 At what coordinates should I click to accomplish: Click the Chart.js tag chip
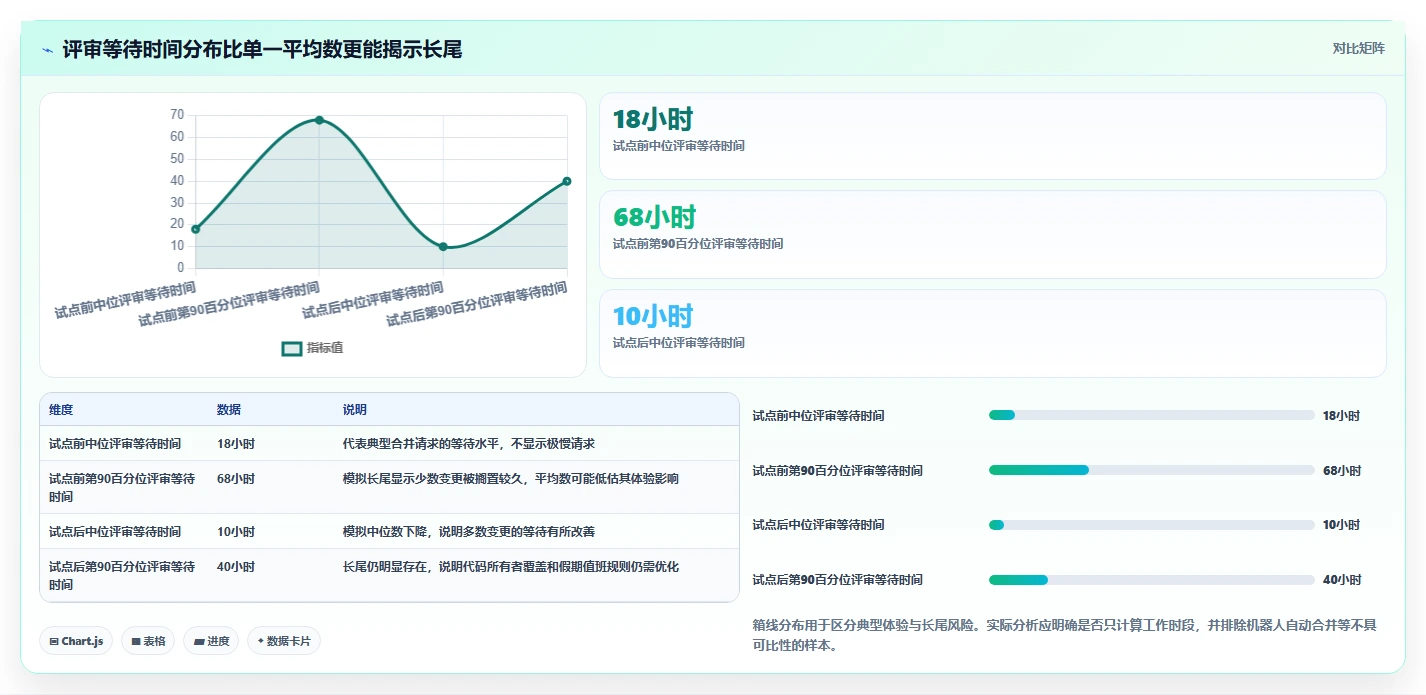(76, 641)
